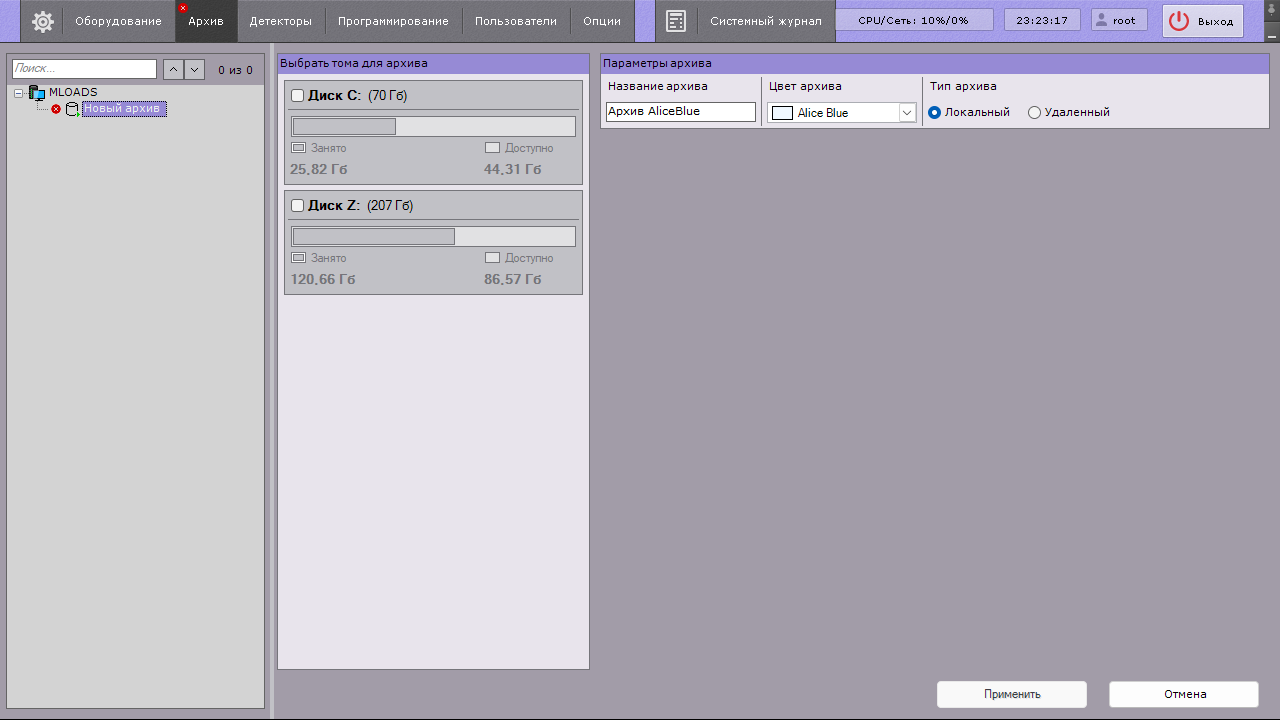Select the MLOADS tree label

(73, 92)
